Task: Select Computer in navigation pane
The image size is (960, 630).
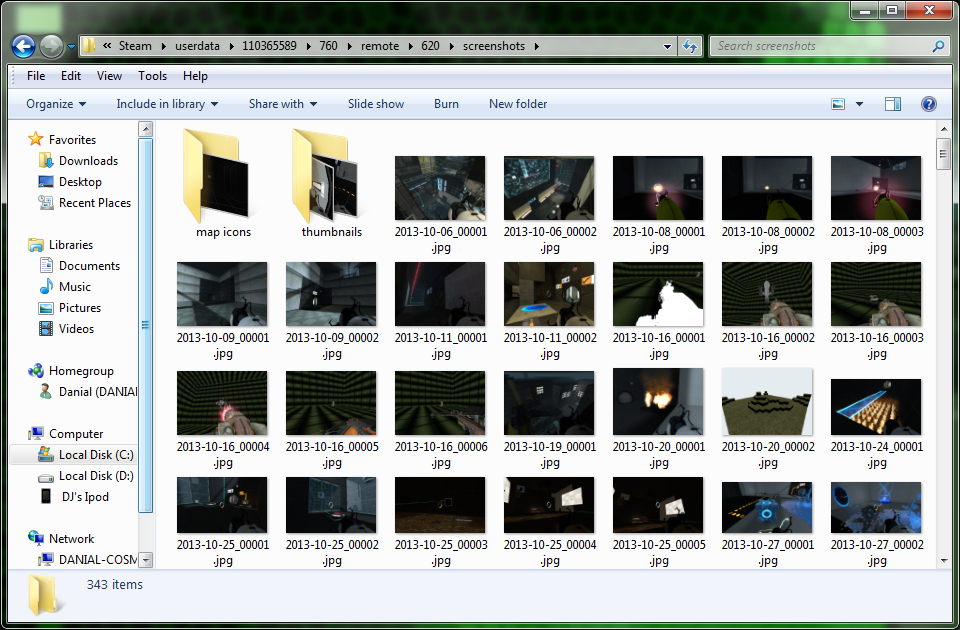Action: tap(76, 433)
